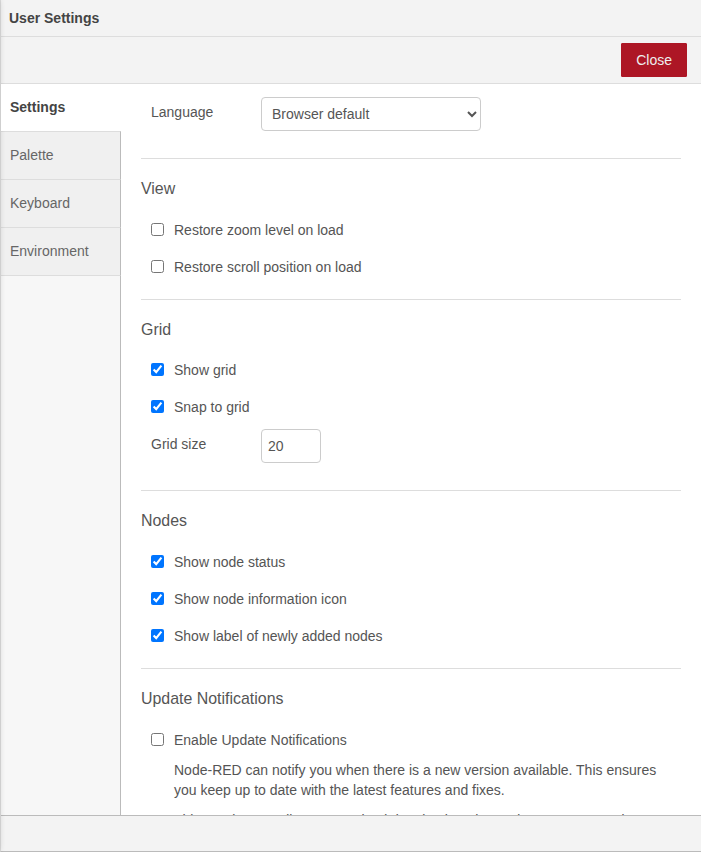Open the Keyboard settings tab
Screen dimensions: 701x852
pos(60,203)
